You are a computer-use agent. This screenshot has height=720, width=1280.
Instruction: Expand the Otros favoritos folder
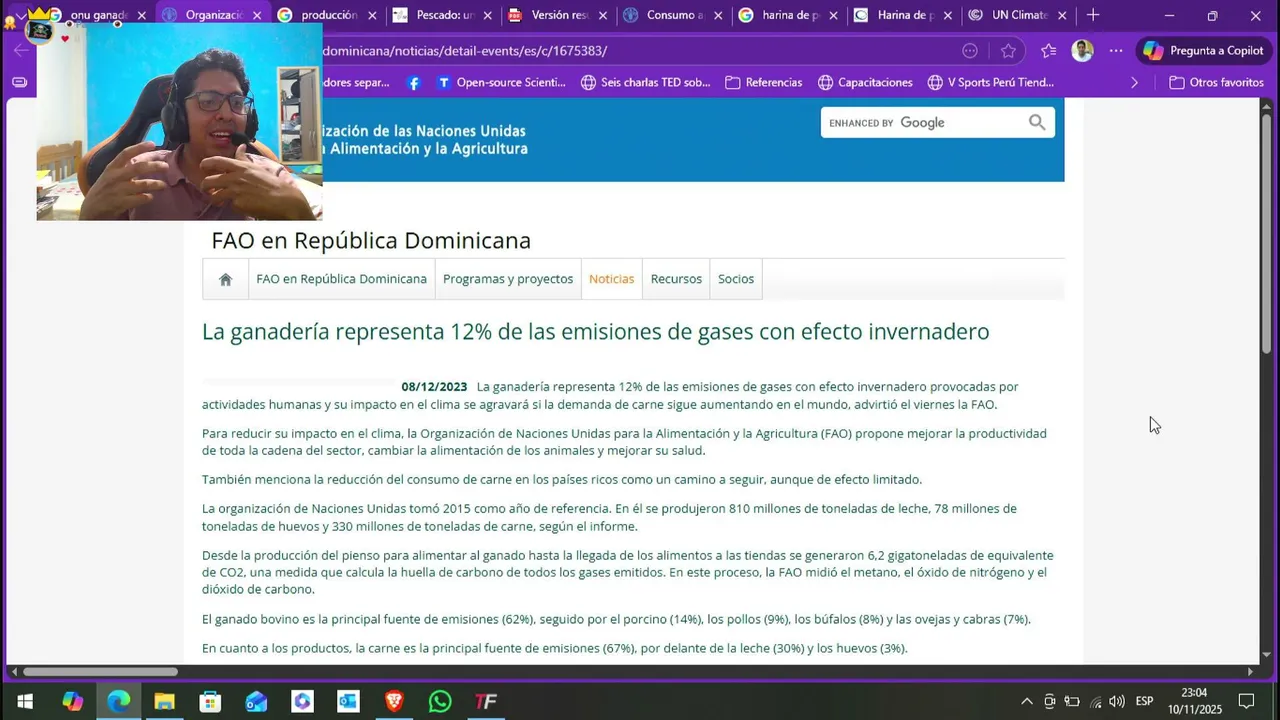tap(1216, 83)
